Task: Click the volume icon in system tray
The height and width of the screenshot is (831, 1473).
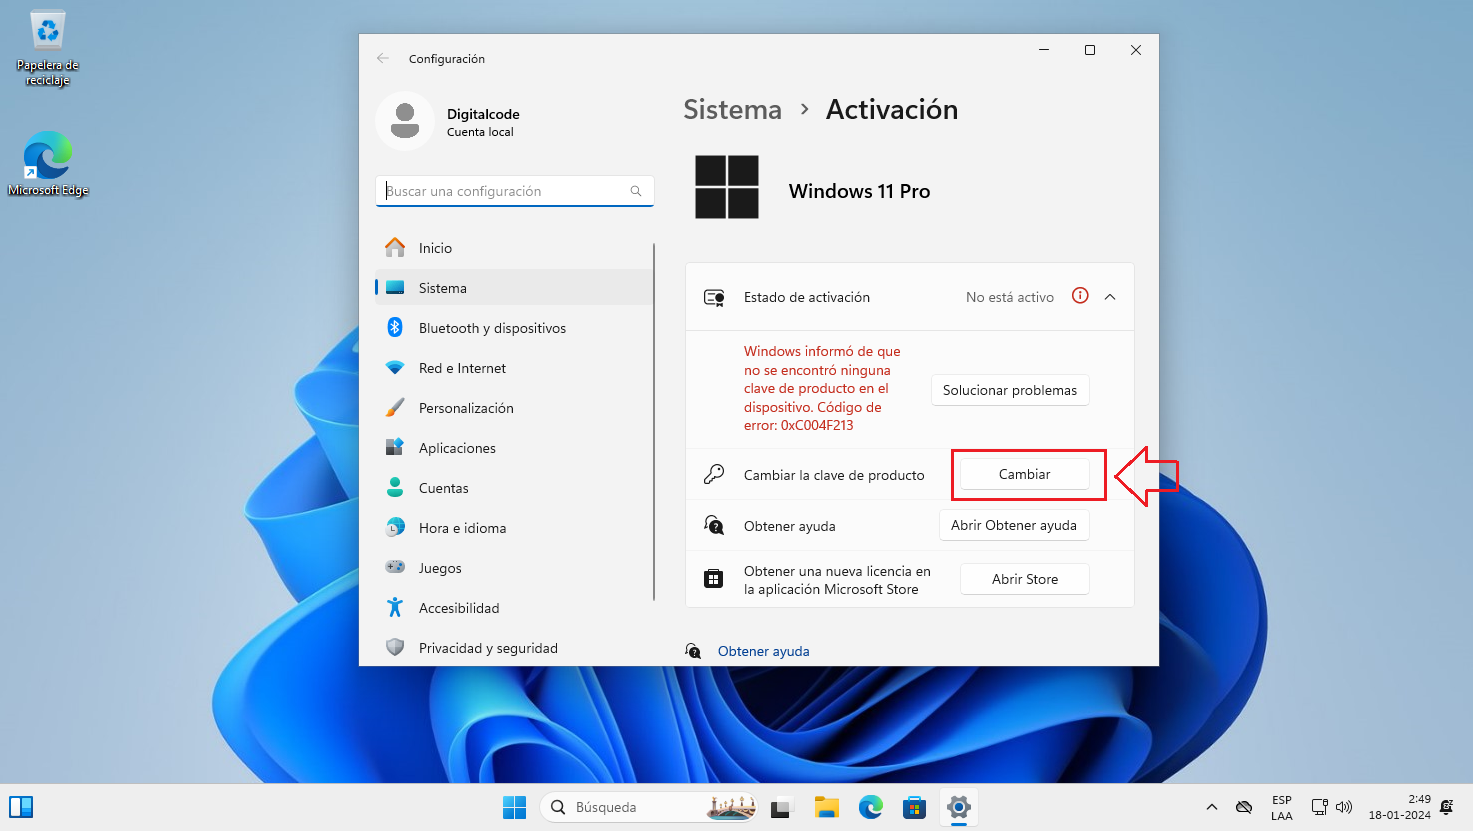Action: click(x=1344, y=807)
